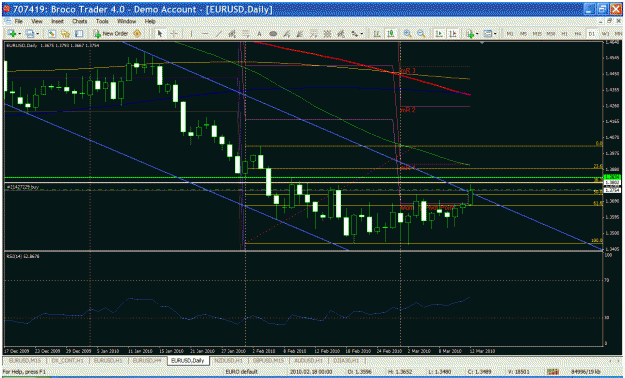Switch to bar chart display
Image resolution: width=625 pixels, height=378 pixels.
(377, 34)
